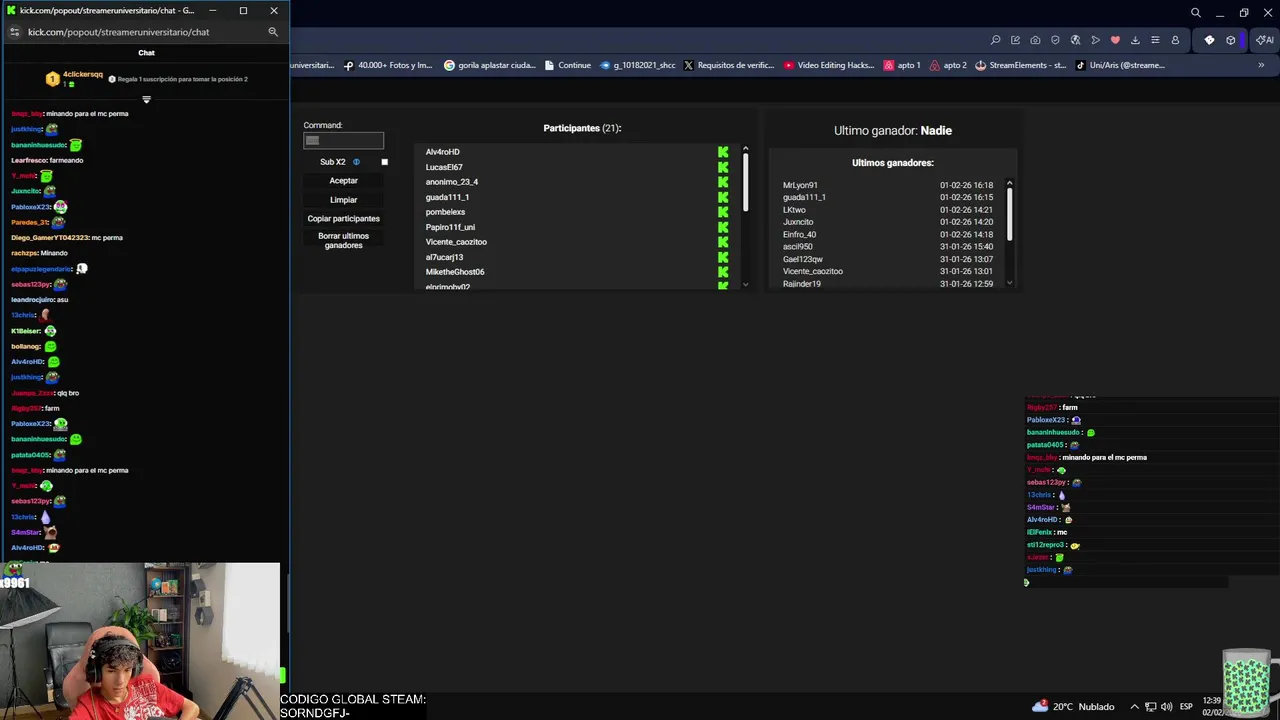This screenshot has width=1280, height=720.
Task: Open '40.000+ Fotos y Im...' bookmark
Action: [x=388, y=65]
